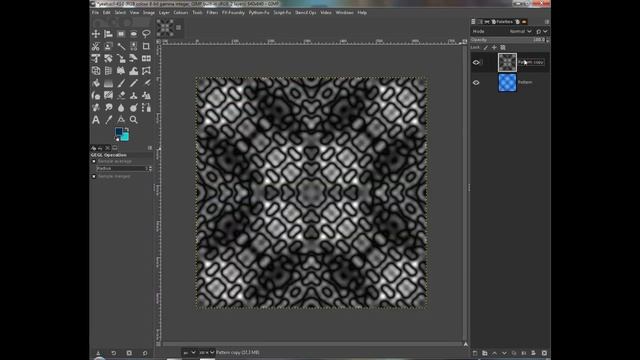The image size is (640, 360).
Task: Raise the layer with the up arrow
Action: [495, 353]
